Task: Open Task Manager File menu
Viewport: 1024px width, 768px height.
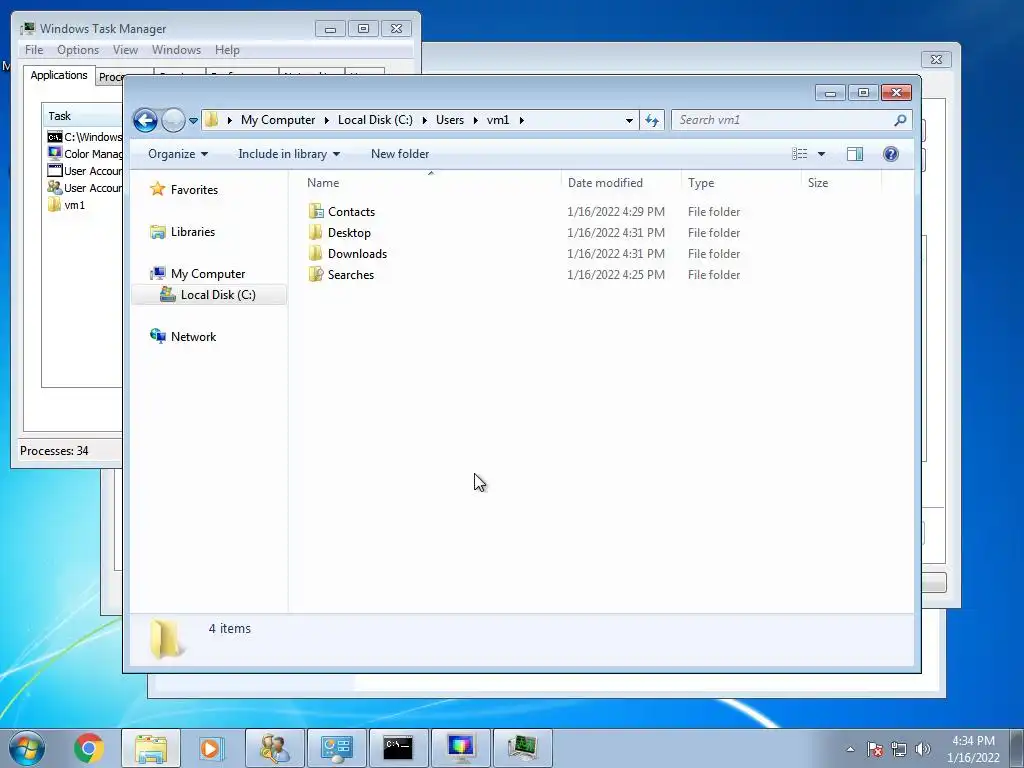Action: click(34, 50)
